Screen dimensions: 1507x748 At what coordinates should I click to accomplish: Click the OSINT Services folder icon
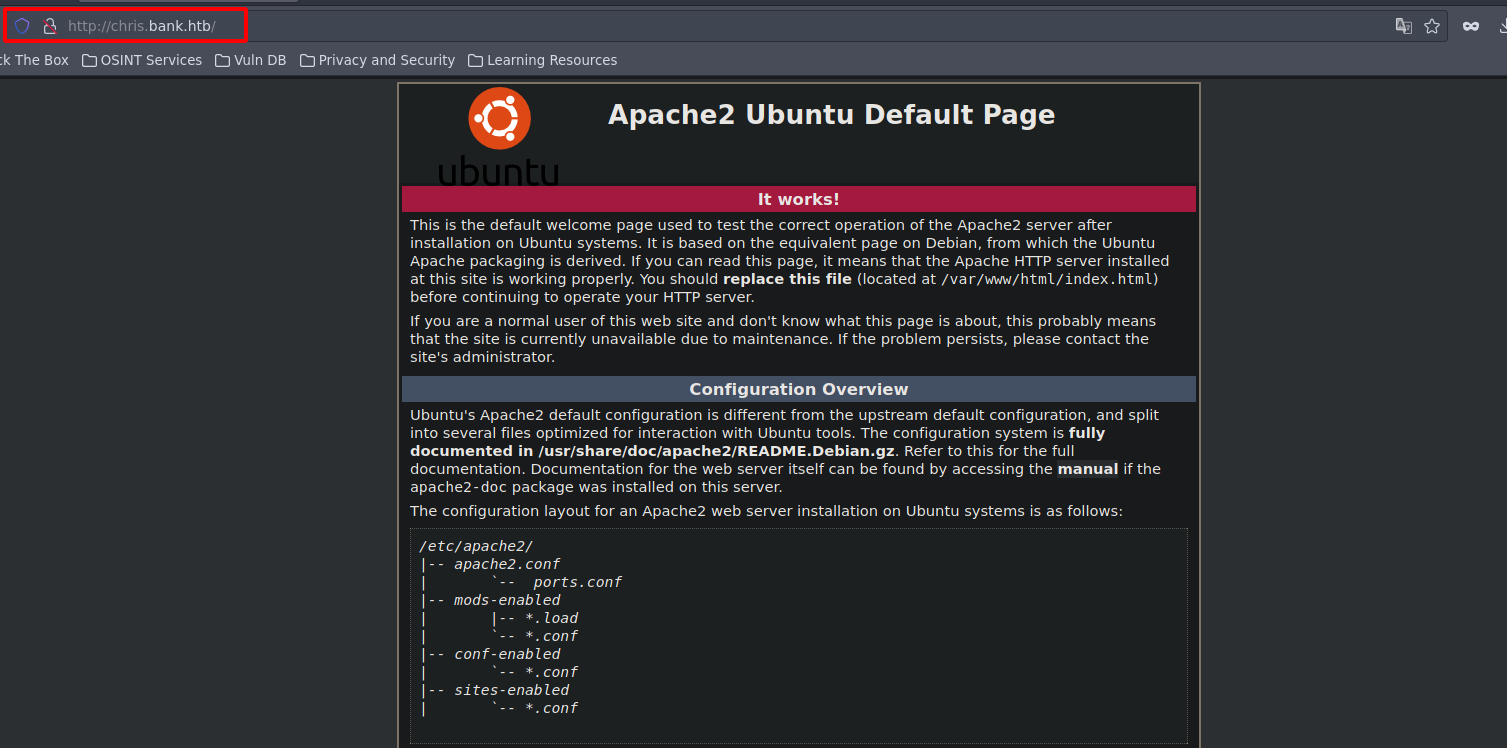[90, 60]
